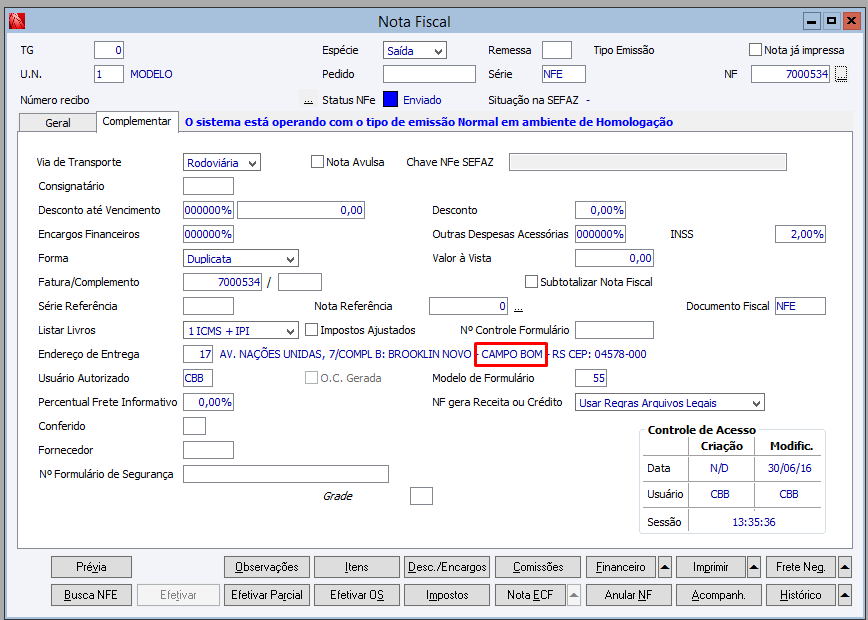Image resolution: width=868 pixels, height=620 pixels.
Task: Expand the Histórico up-arrow menu
Action: coord(844,595)
